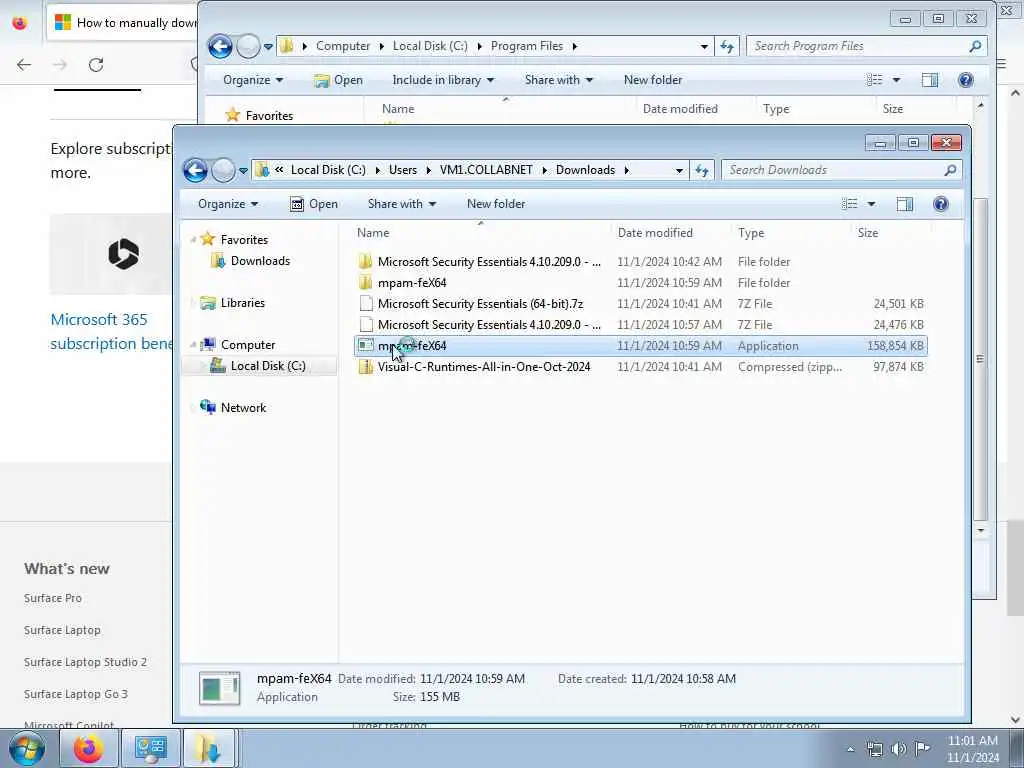The width and height of the screenshot is (1024, 768).
Task: Select Libraries in navigation pane
Action: pyautogui.click(x=242, y=303)
